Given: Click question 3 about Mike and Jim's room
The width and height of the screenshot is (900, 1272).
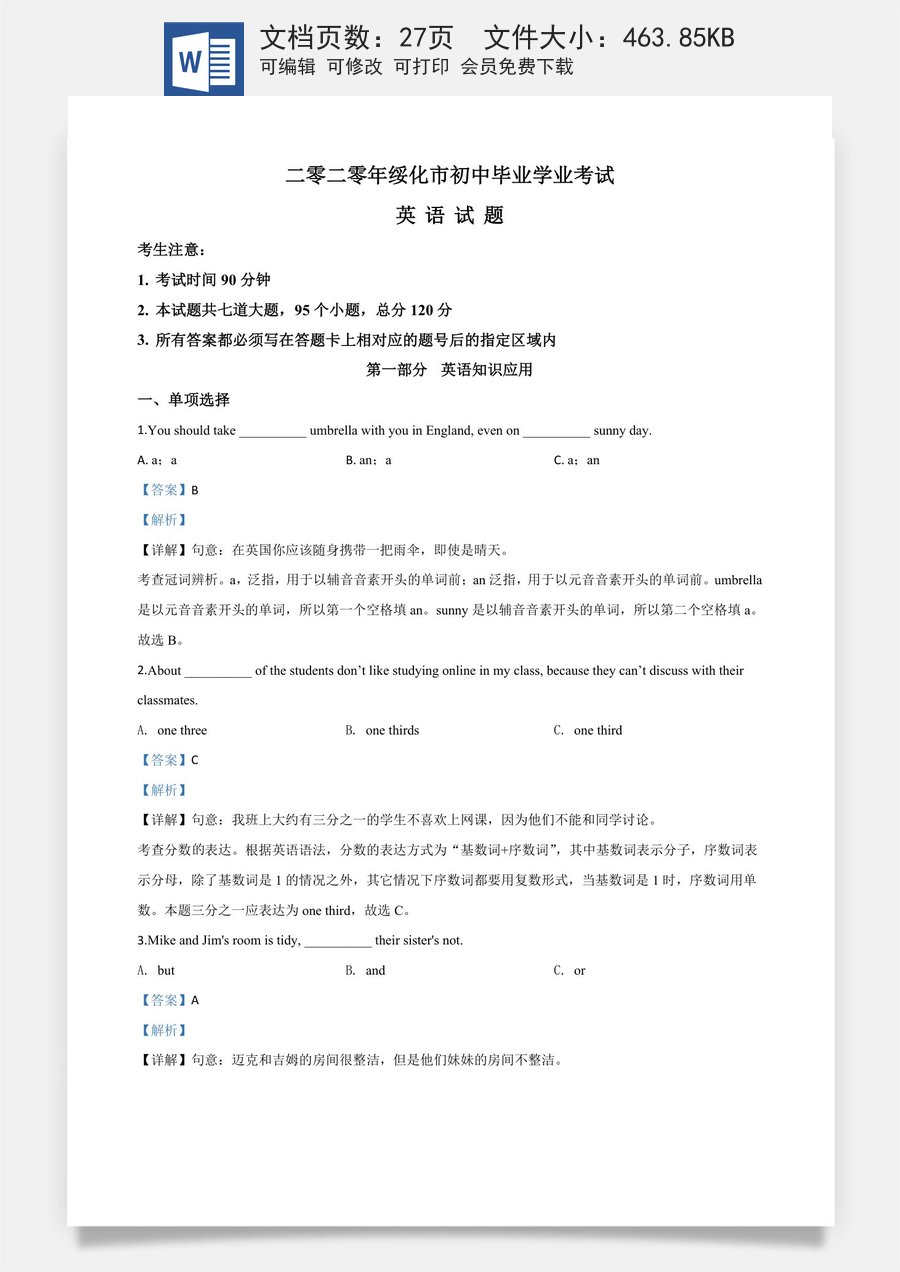Looking at the screenshot, I should 300,940.
